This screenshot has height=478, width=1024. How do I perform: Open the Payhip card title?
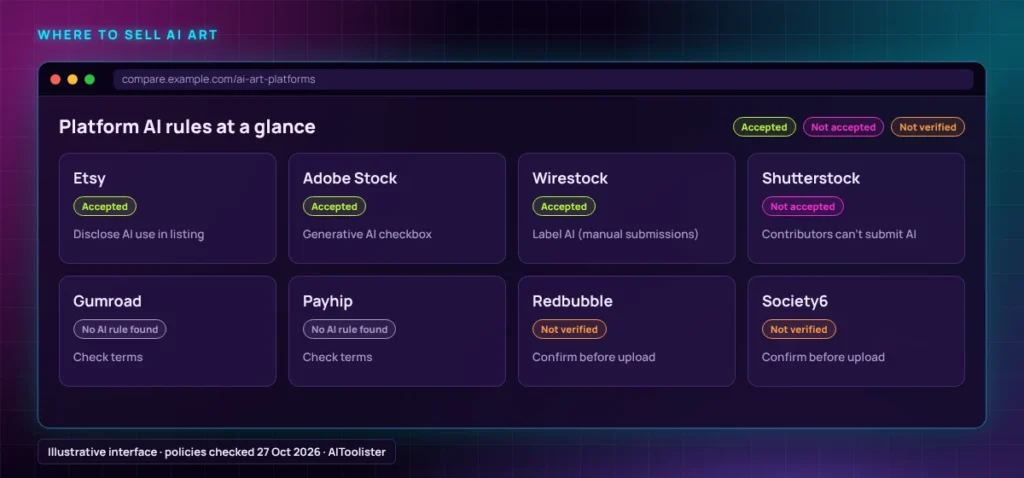[x=327, y=301]
